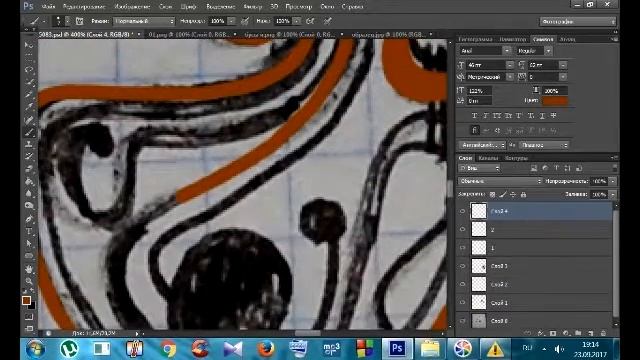Select the Pen tool
This screenshot has height=360, width=640.
[x=29, y=219]
